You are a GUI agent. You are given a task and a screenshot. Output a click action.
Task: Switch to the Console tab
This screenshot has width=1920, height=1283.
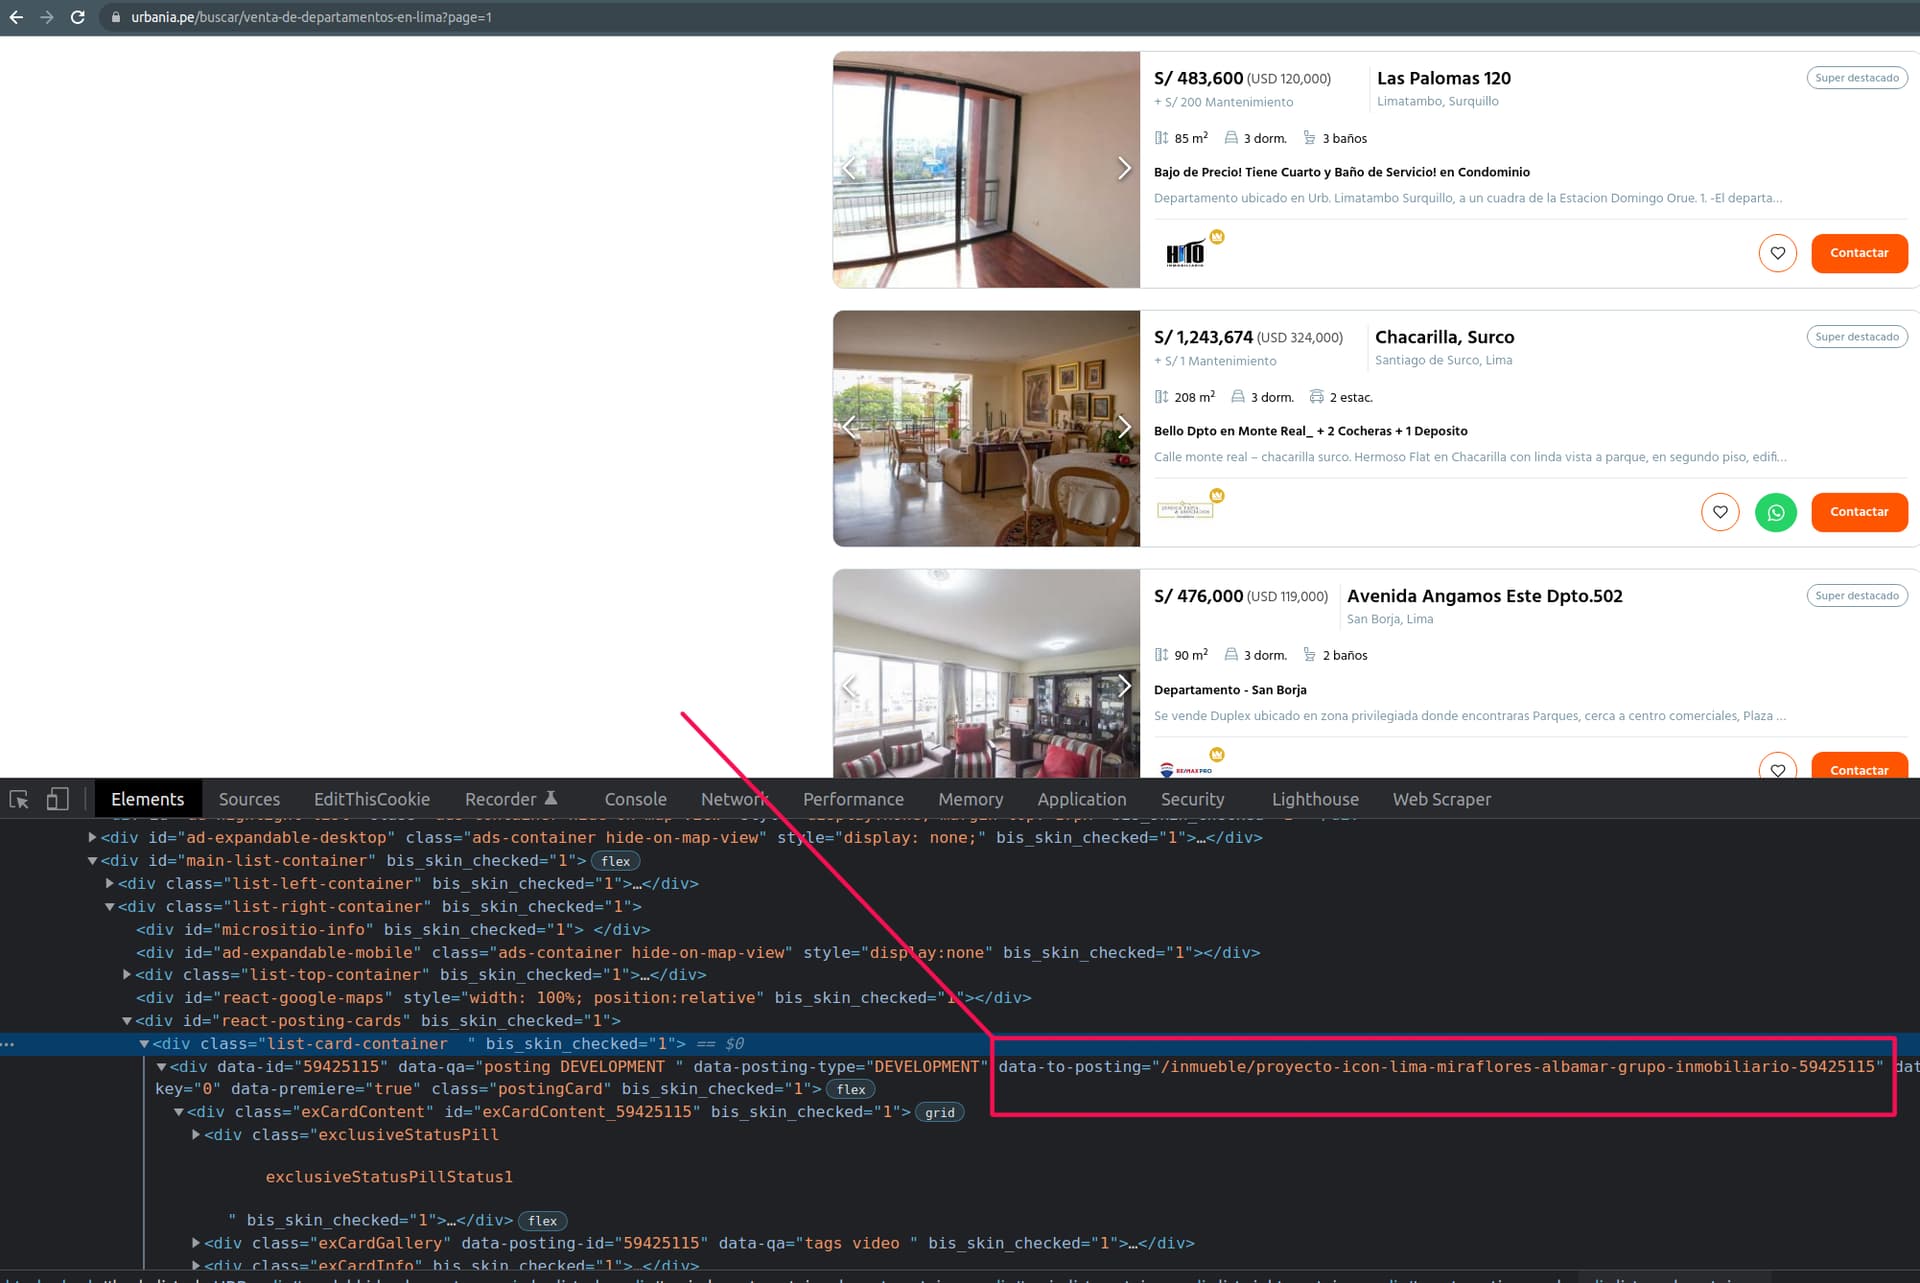(x=635, y=799)
